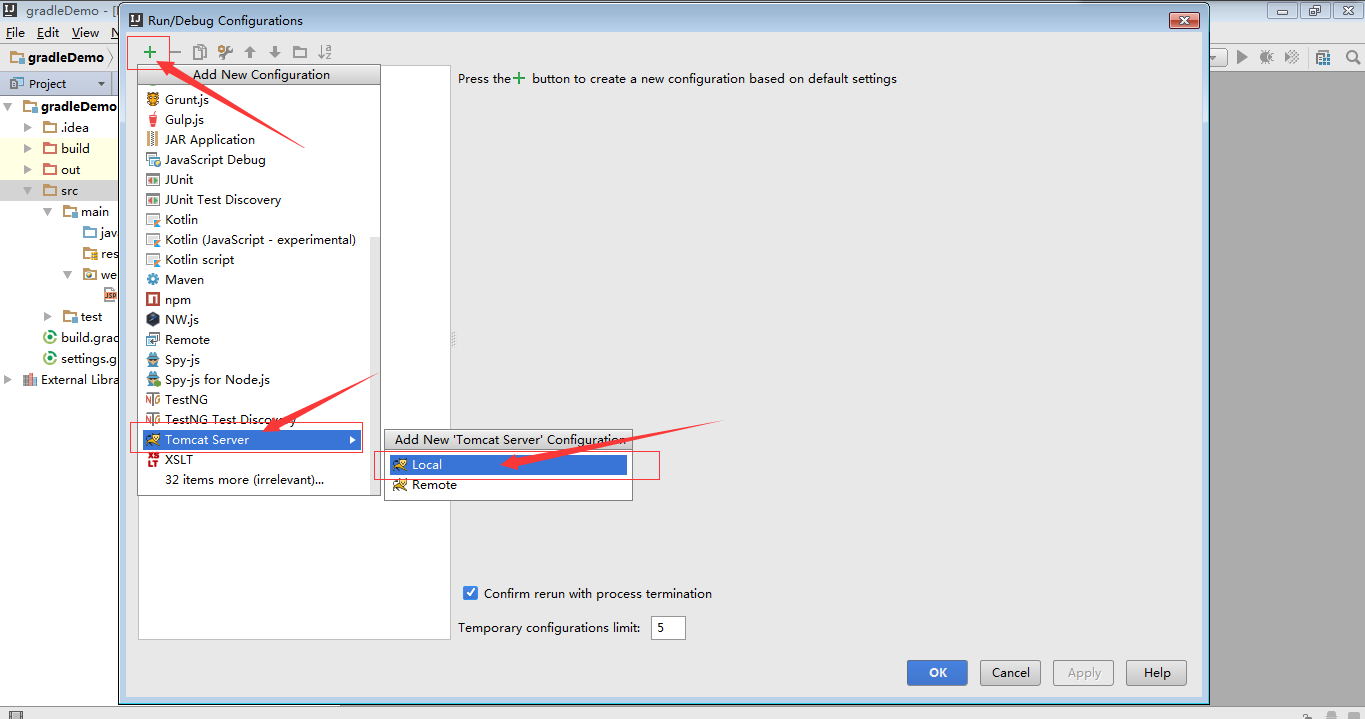Select Local in the Tomcat Server submenu
Viewport: 1365px width, 719px height.
(x=508, y=464)
